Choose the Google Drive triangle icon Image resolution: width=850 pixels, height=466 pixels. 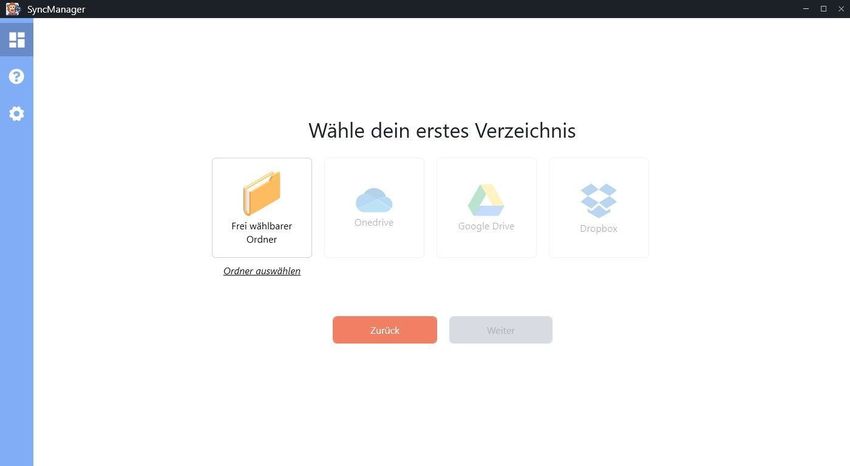(x=486, y=200)
